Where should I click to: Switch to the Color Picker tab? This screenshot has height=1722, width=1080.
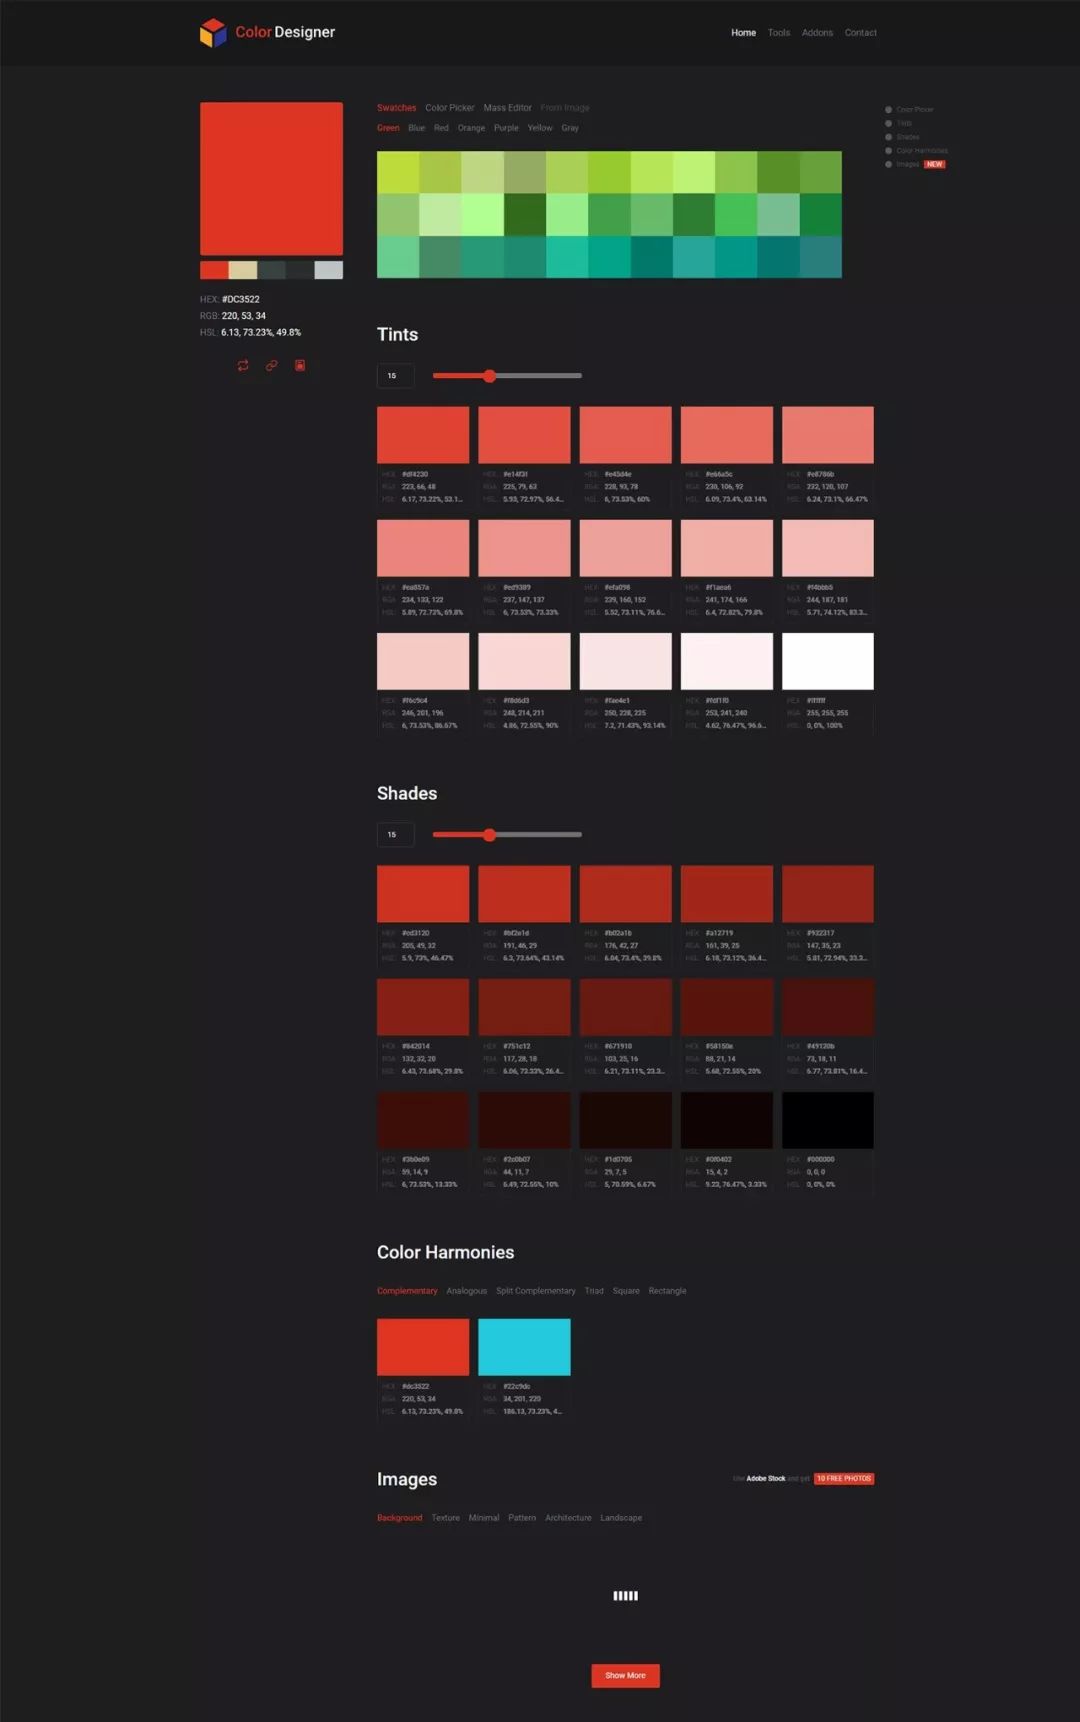pyautogui.click(x=449, y=108)
